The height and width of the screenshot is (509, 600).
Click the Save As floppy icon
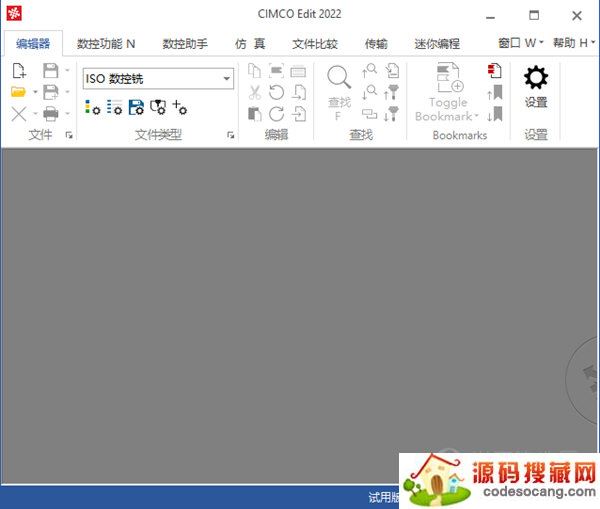51,92
